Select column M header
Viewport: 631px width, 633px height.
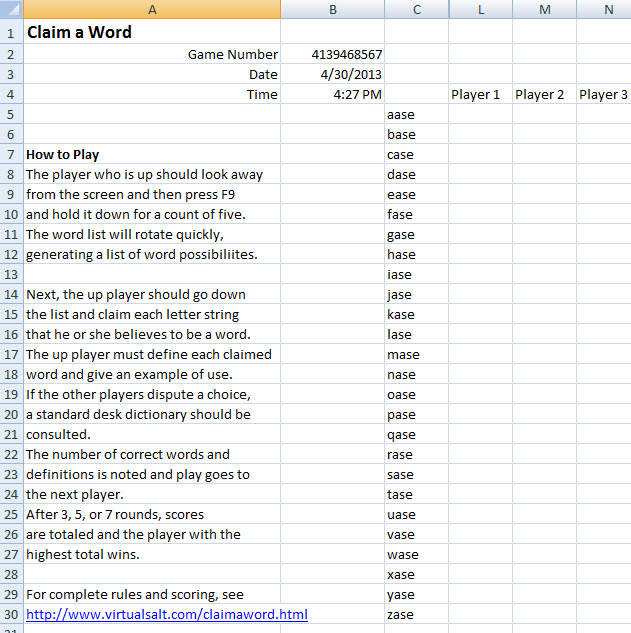click(x=544, y=9)
